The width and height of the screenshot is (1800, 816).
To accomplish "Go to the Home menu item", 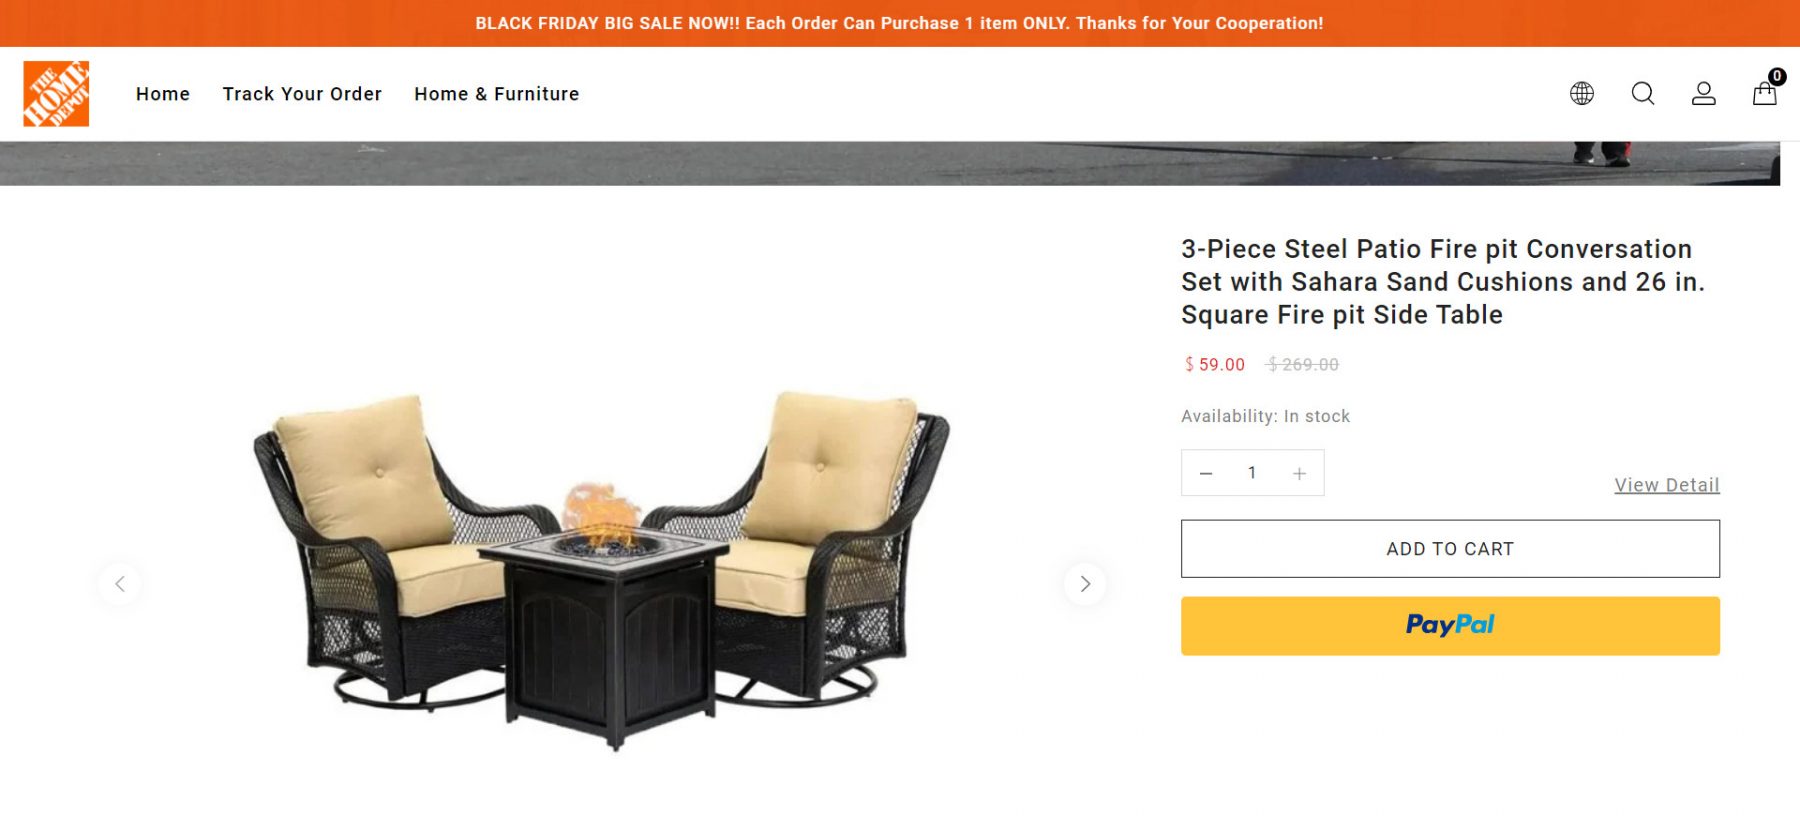I will (163, 93).
